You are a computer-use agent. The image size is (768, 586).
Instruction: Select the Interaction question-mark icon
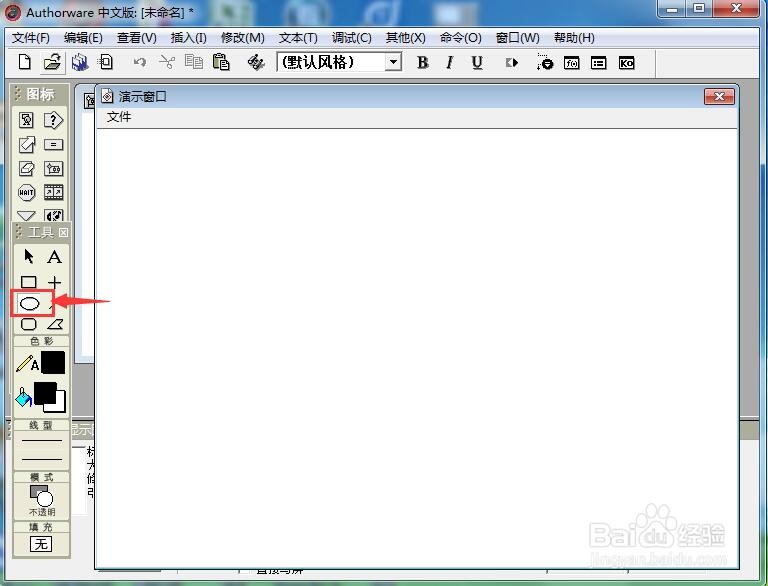53,120
